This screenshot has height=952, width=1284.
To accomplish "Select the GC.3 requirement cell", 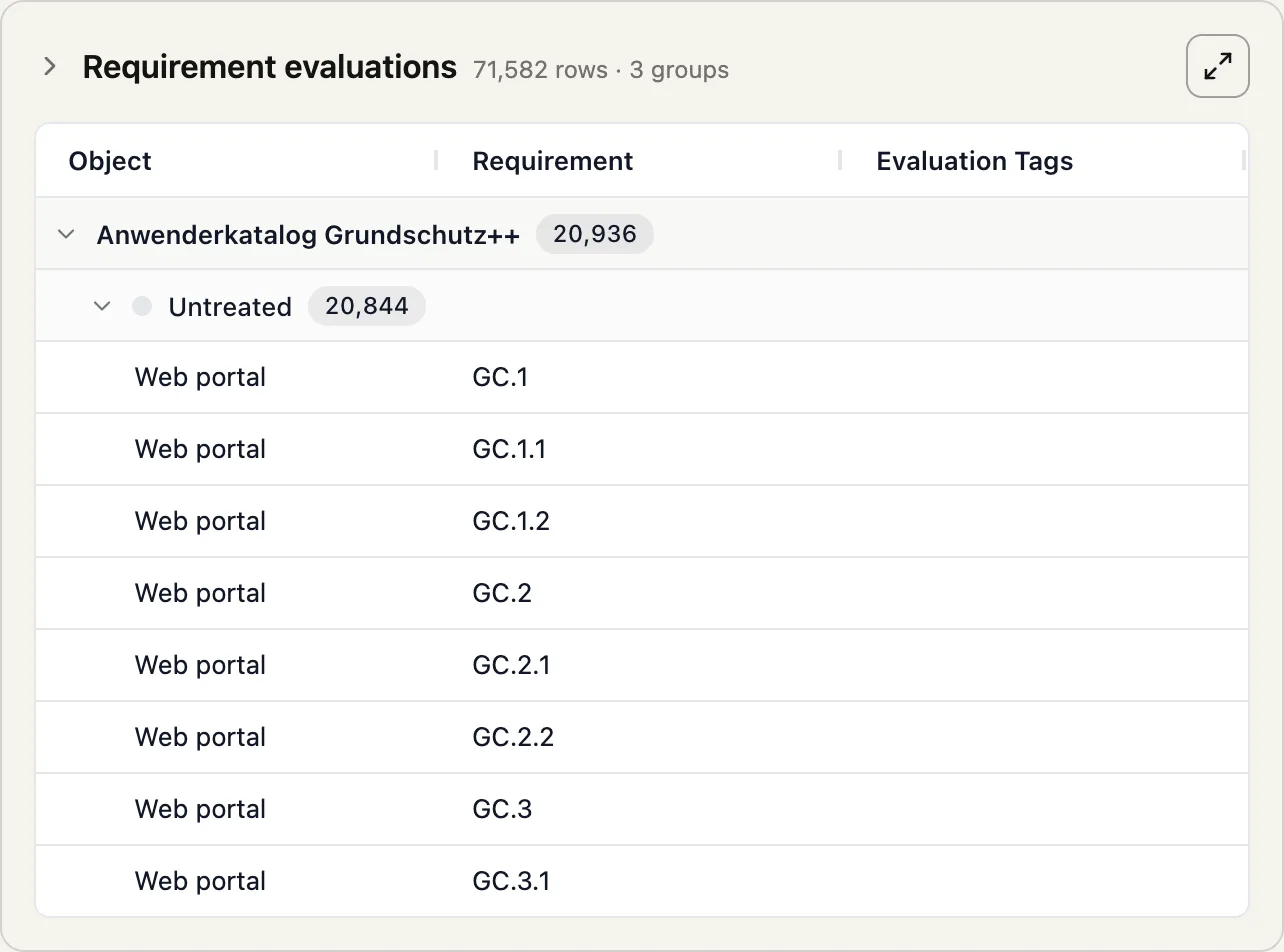I will [x=502, y=809].
